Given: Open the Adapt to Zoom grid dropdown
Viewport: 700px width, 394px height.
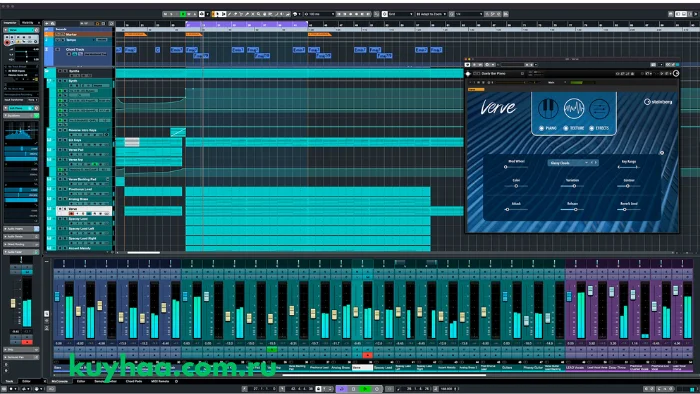Looking at the screenshot, I should click(431, 14).
